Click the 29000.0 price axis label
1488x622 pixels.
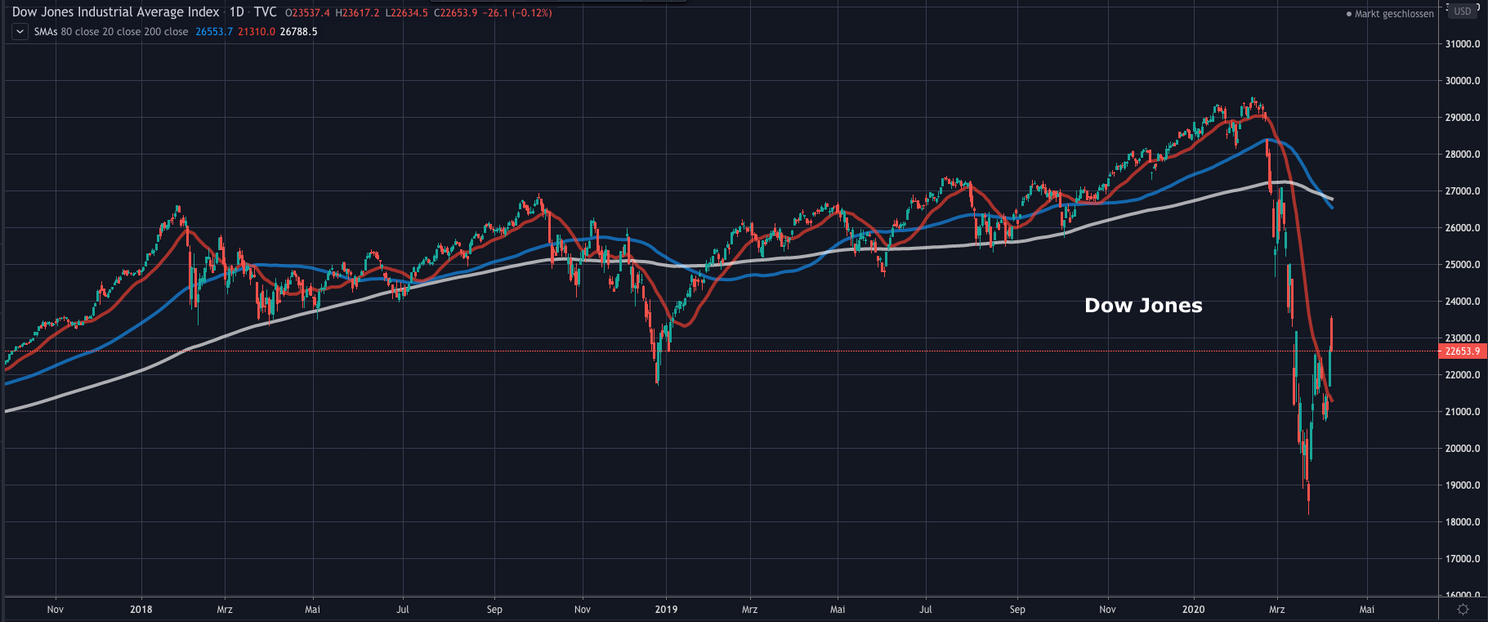[x=1461, y=118]
